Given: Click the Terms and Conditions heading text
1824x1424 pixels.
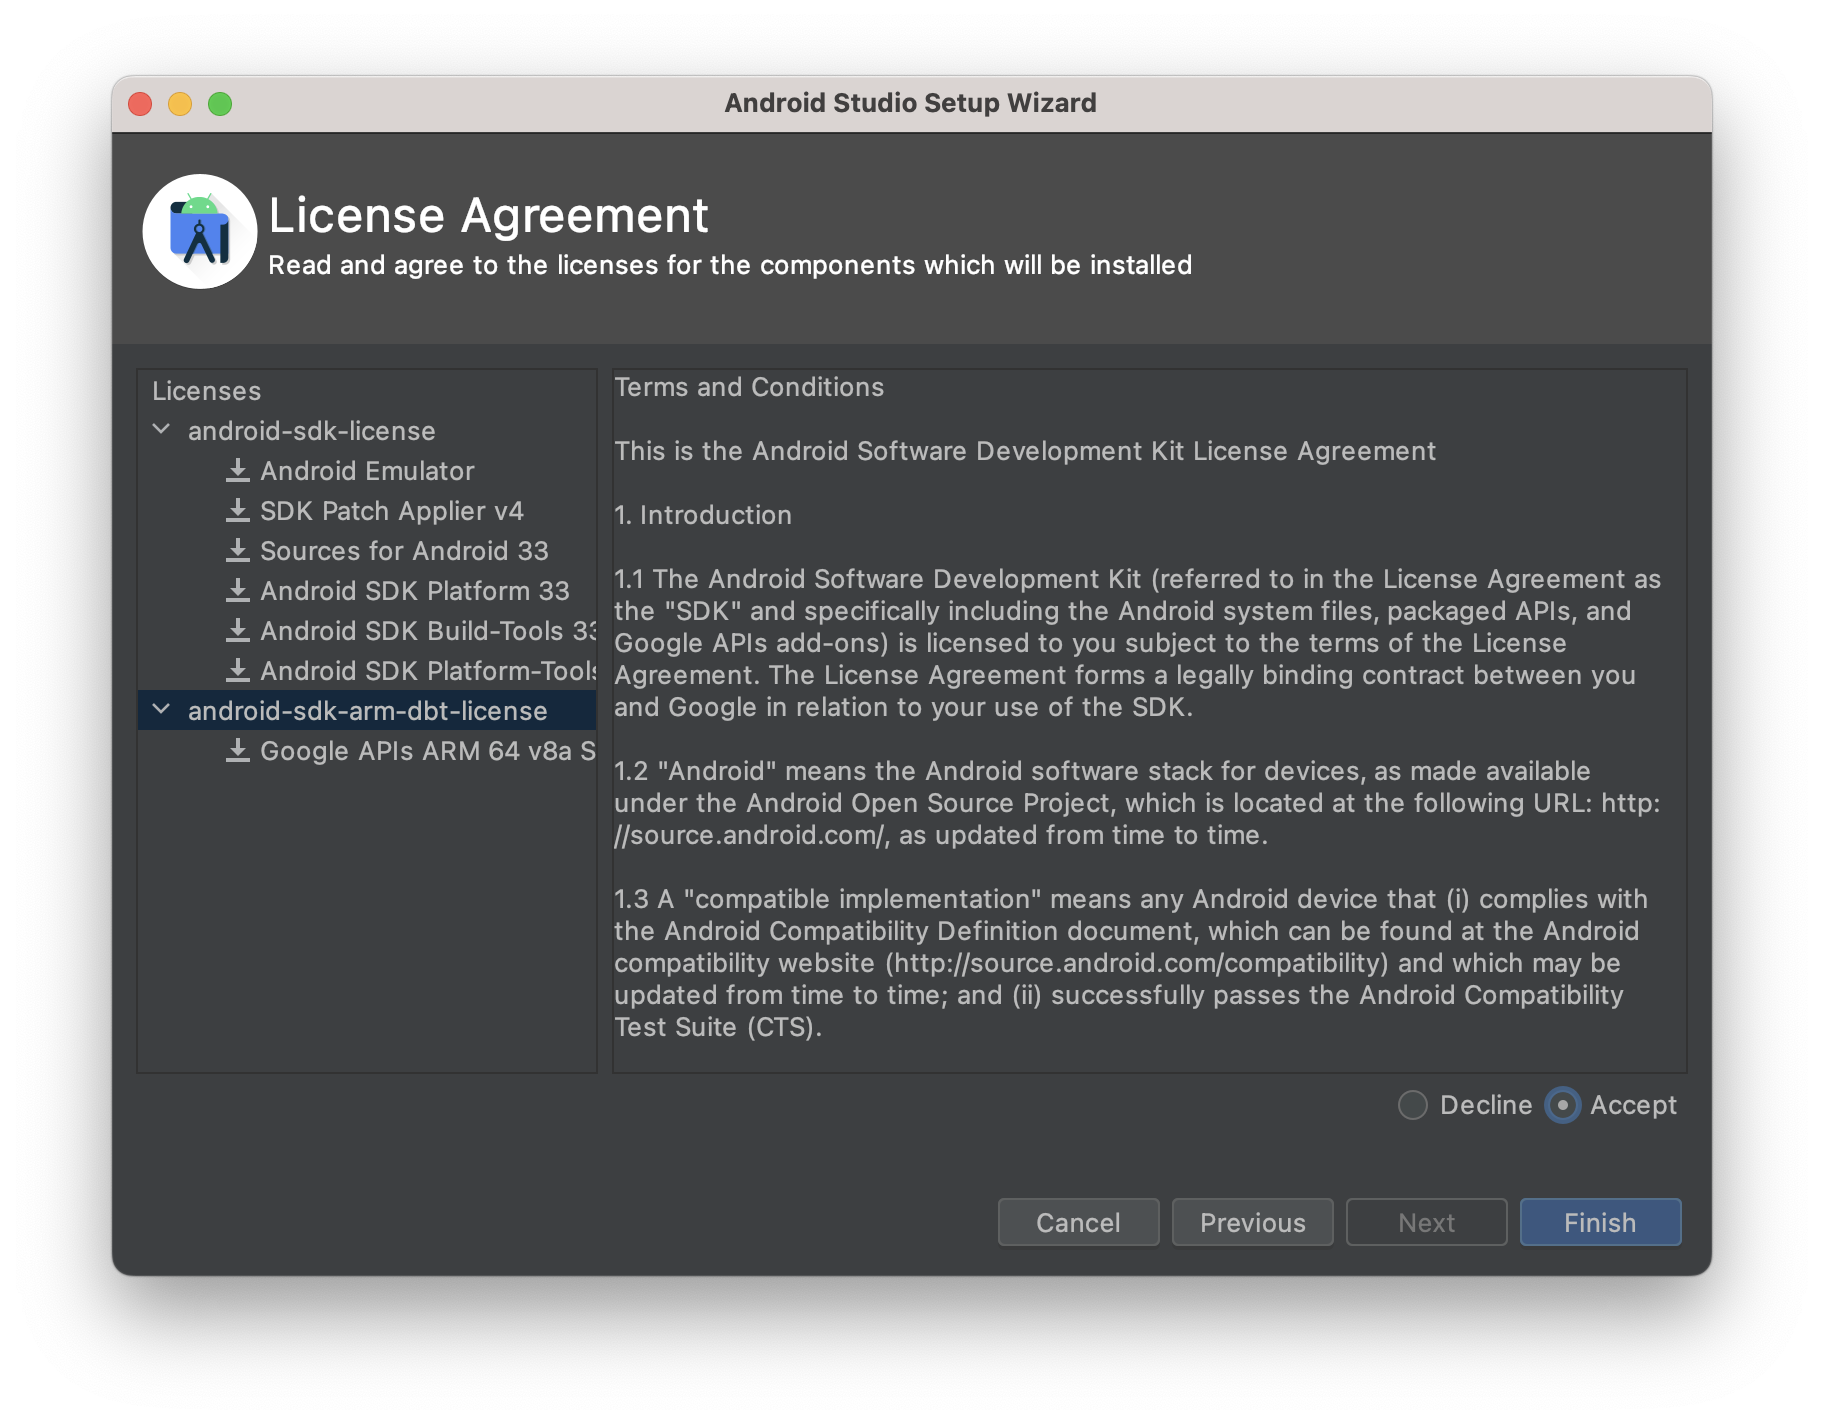Looking at the screenshot, I should click(x=749, y=387).
